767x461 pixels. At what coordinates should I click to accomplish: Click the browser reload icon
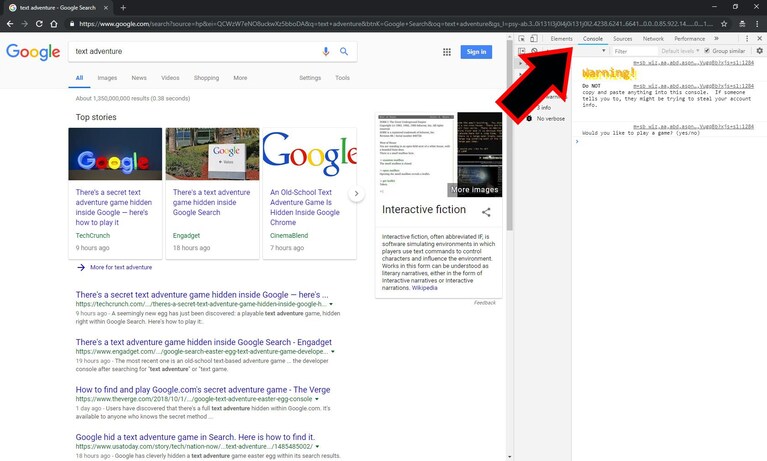(39, 23)
